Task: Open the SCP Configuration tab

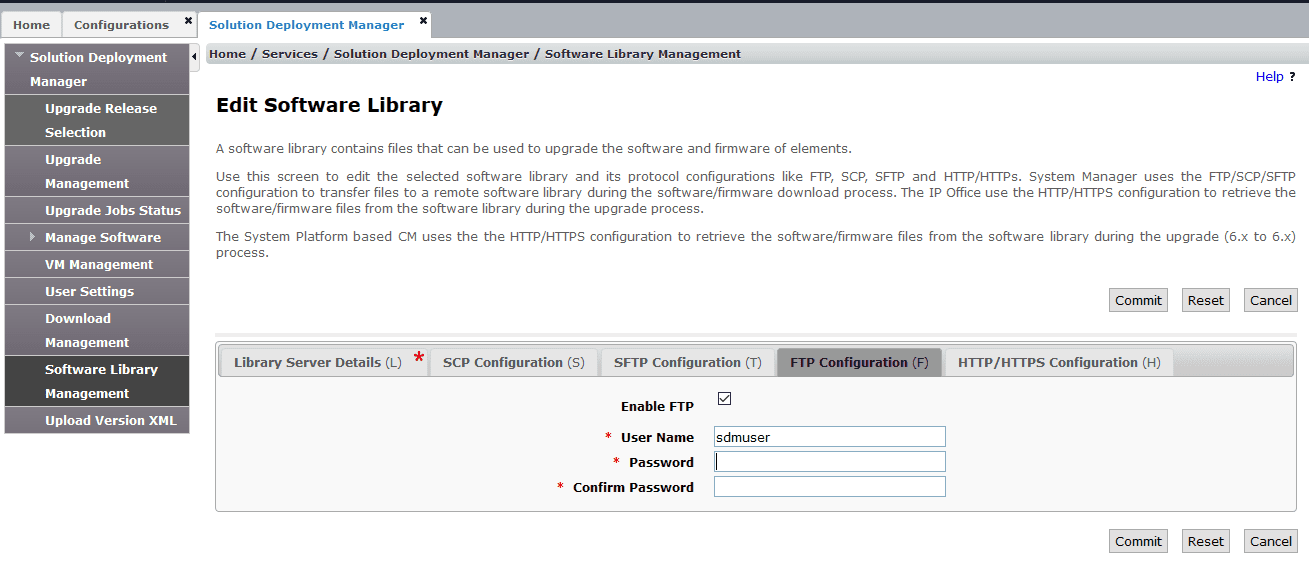Action: coord(513,362)
